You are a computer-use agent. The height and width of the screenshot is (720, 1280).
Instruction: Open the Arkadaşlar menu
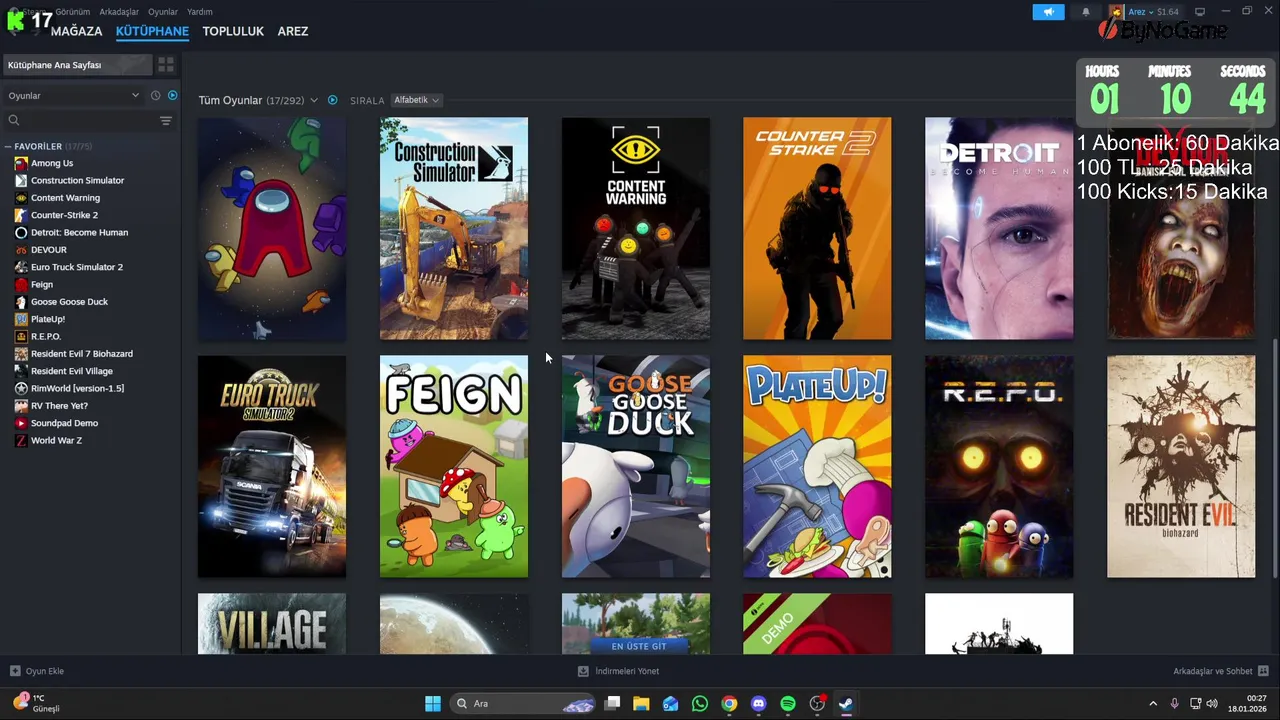tap(119, 12)
